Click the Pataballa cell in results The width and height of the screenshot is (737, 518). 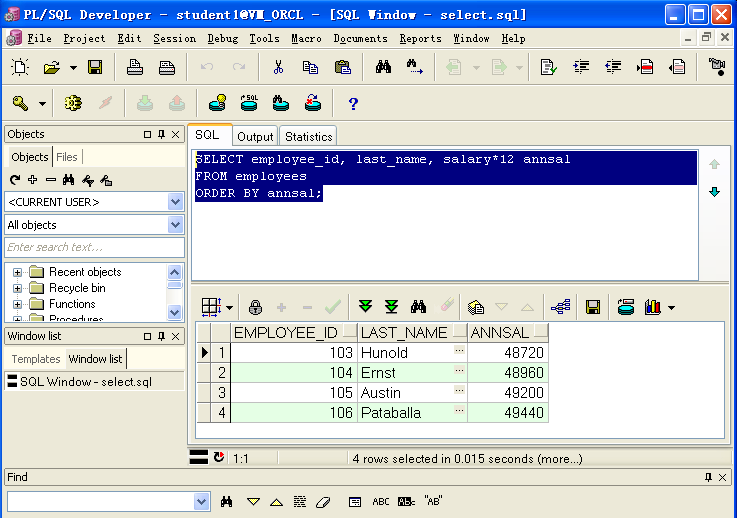(412, 413)
